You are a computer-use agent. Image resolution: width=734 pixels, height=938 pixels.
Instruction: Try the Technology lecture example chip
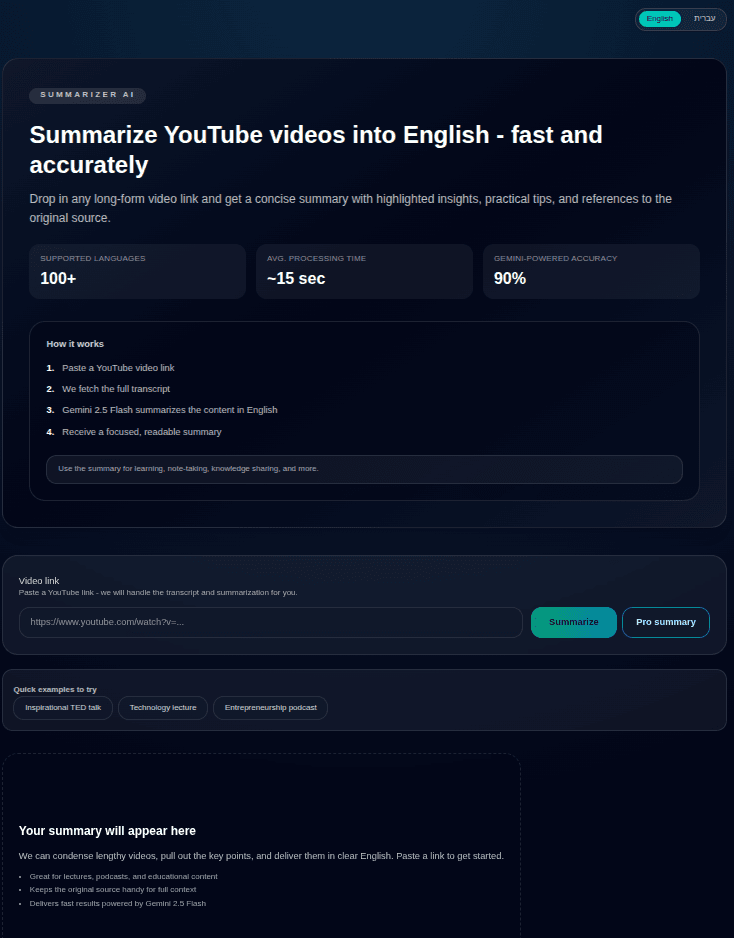click(x=162, y=707)
